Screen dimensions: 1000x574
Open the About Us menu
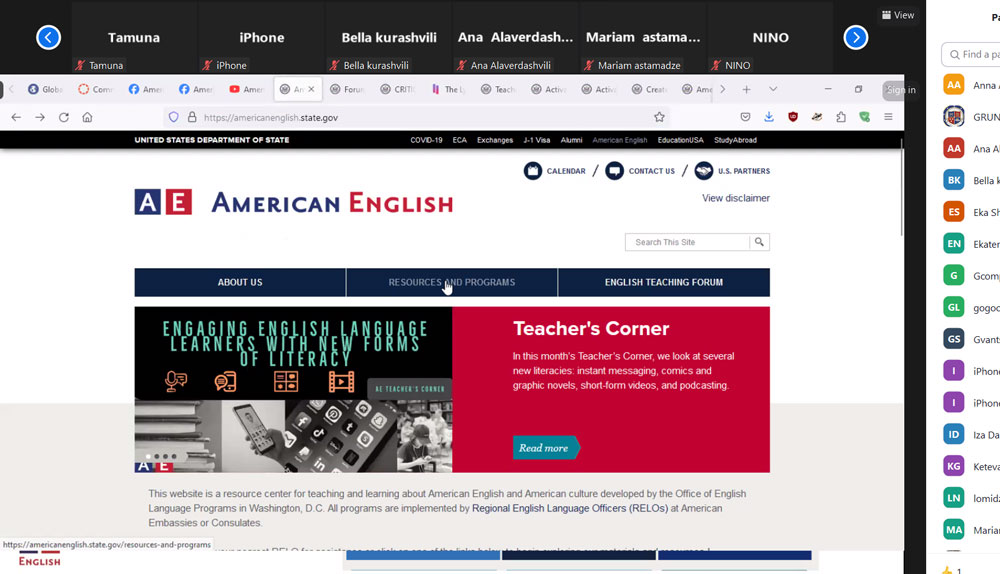(x=240, y=282)
